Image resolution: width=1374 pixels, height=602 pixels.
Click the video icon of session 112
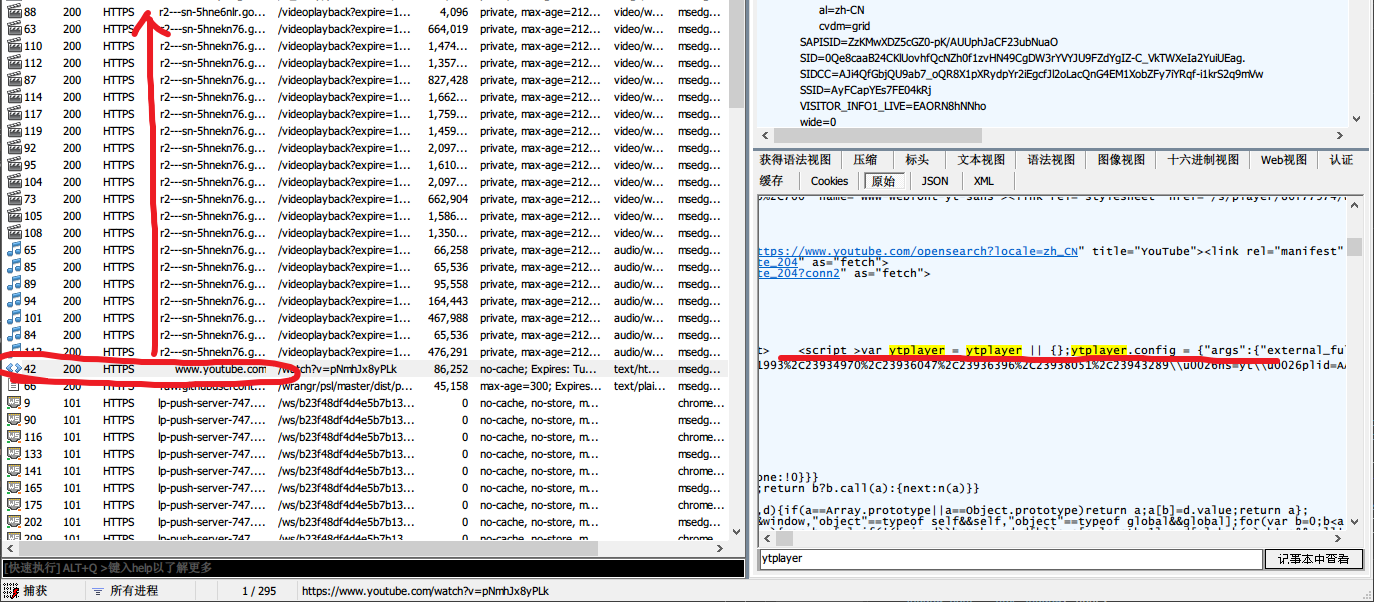pos(14,63)
